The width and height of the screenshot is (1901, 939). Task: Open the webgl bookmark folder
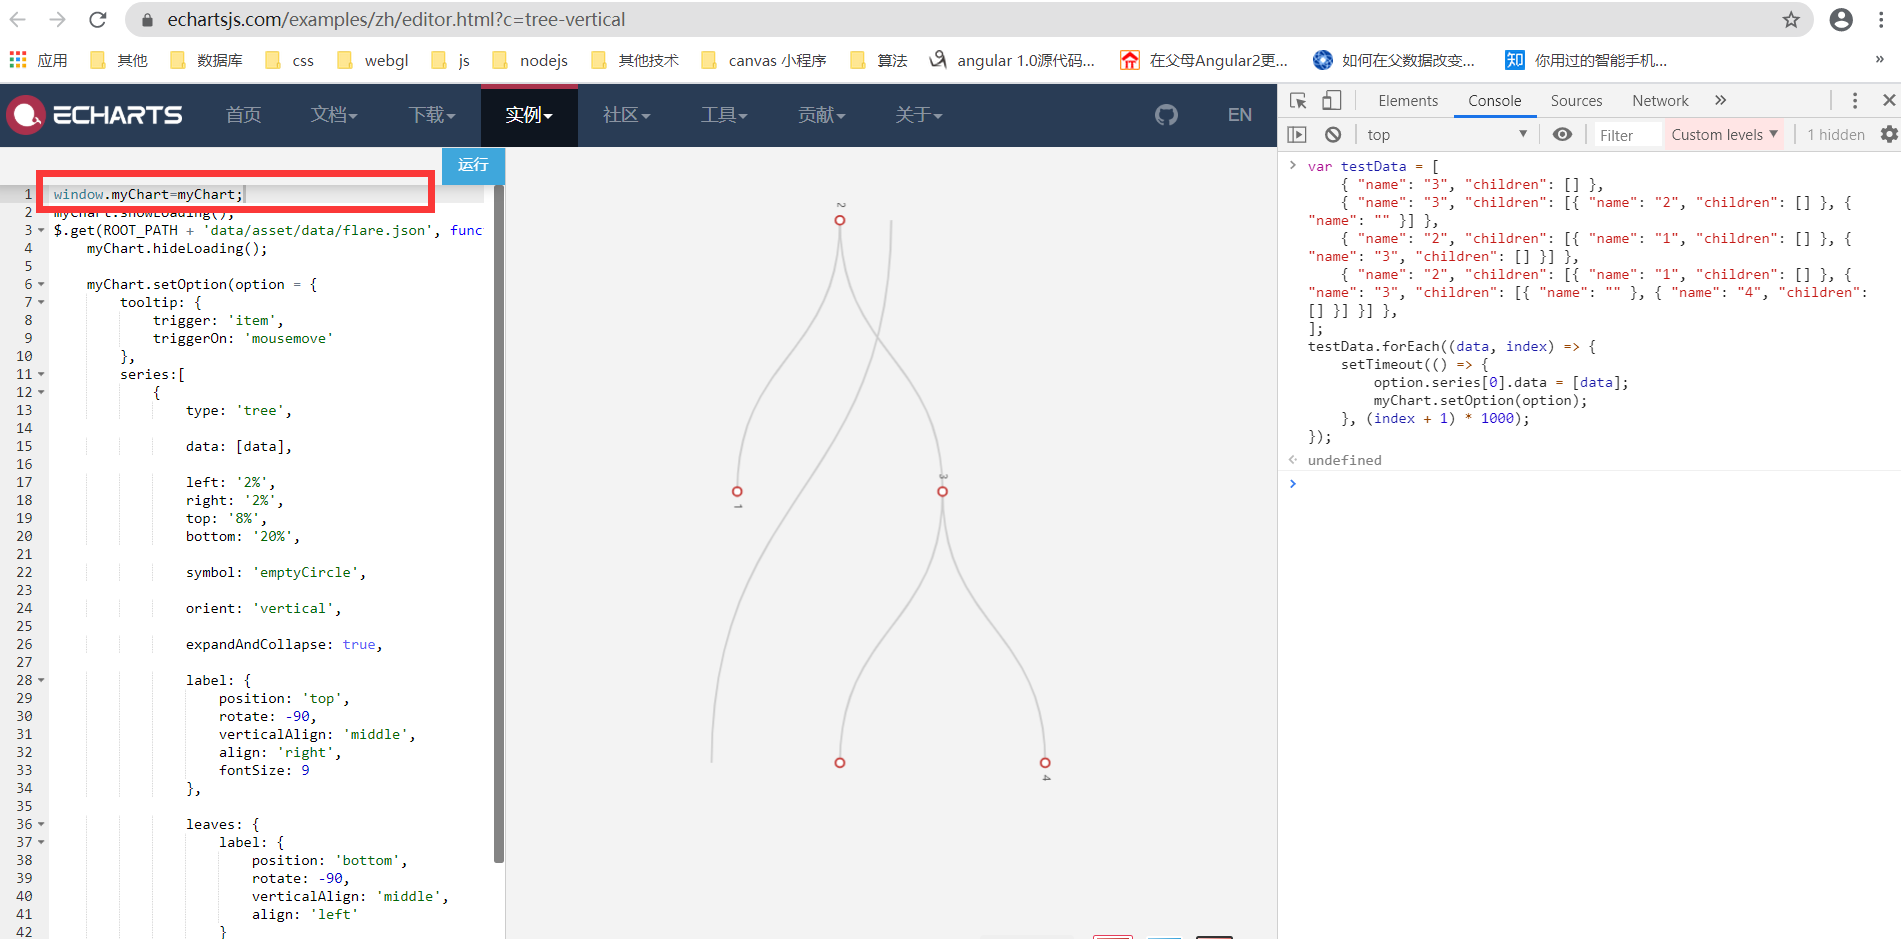tap(373, 60)
